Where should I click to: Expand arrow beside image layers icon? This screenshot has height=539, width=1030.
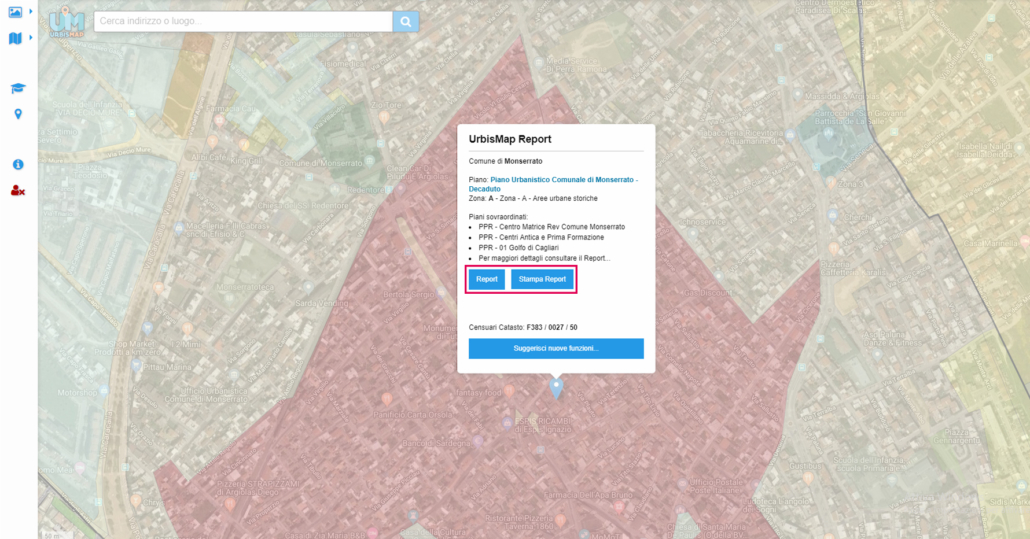tap(31, 12)
